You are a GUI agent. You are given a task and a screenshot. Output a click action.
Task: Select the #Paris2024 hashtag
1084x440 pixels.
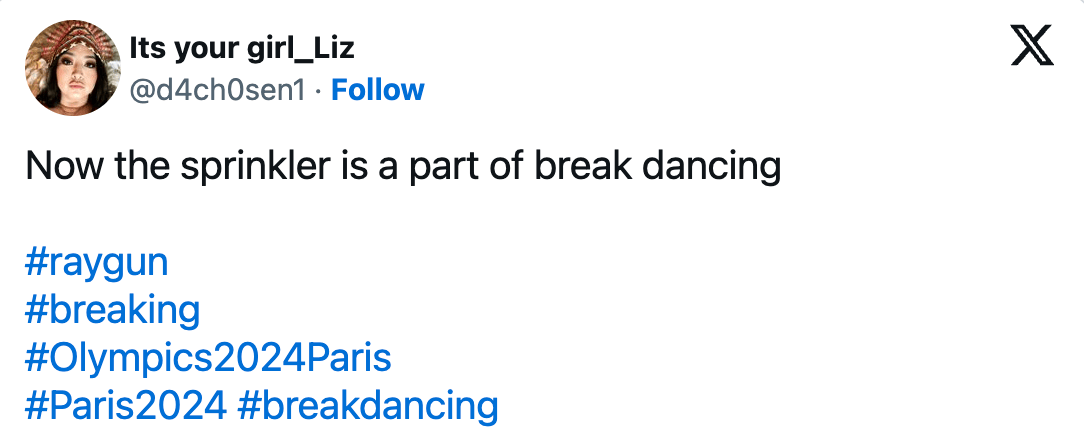click(126, 405)
